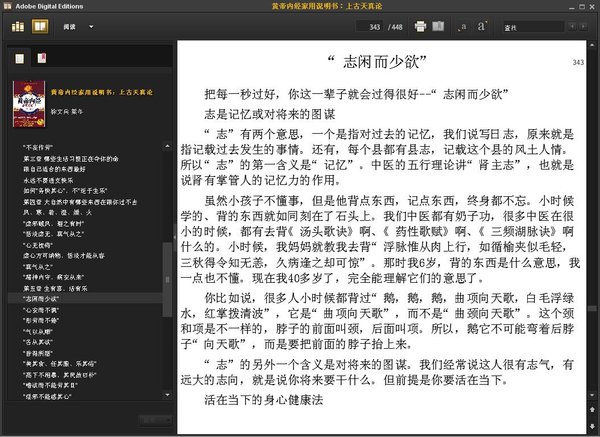Go to next page with bottom down-arrow button
Viewport: 600px width, 437px height.
coord(592,426)
